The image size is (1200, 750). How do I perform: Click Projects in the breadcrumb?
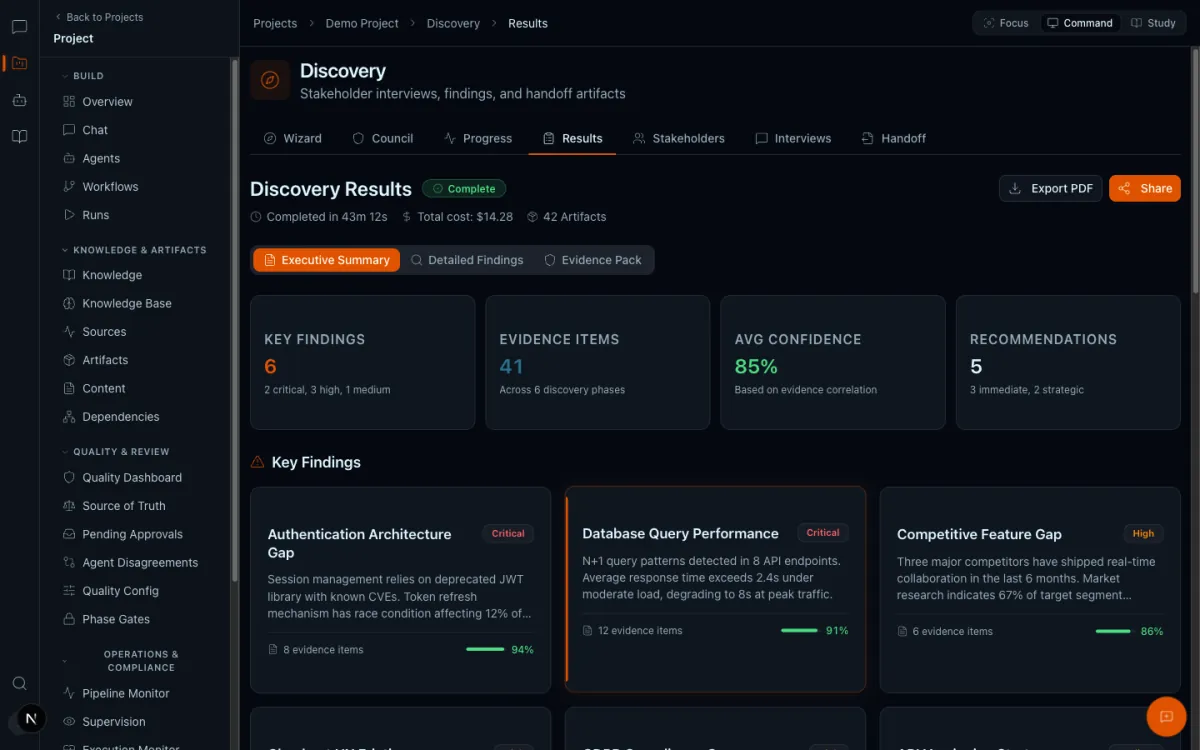click(275, 23)
